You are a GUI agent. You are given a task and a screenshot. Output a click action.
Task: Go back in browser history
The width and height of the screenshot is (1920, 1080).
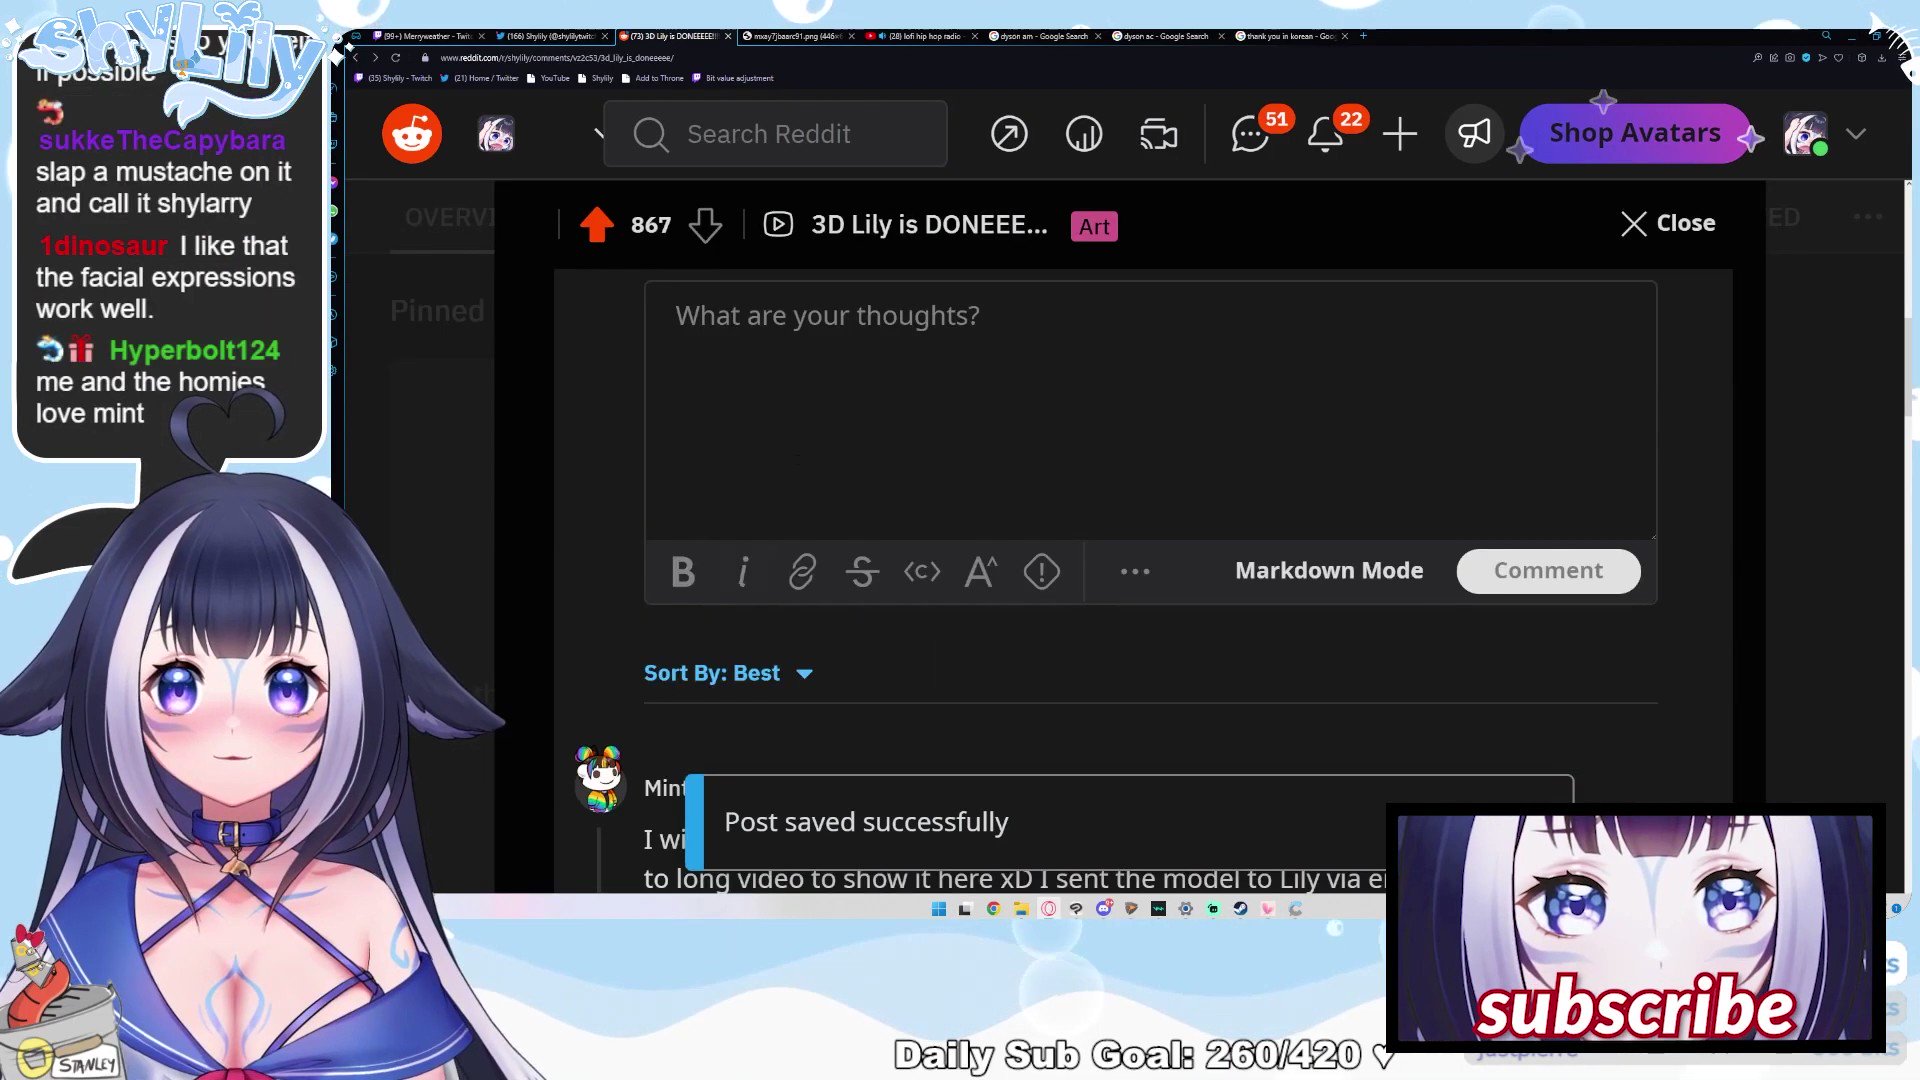356,58
